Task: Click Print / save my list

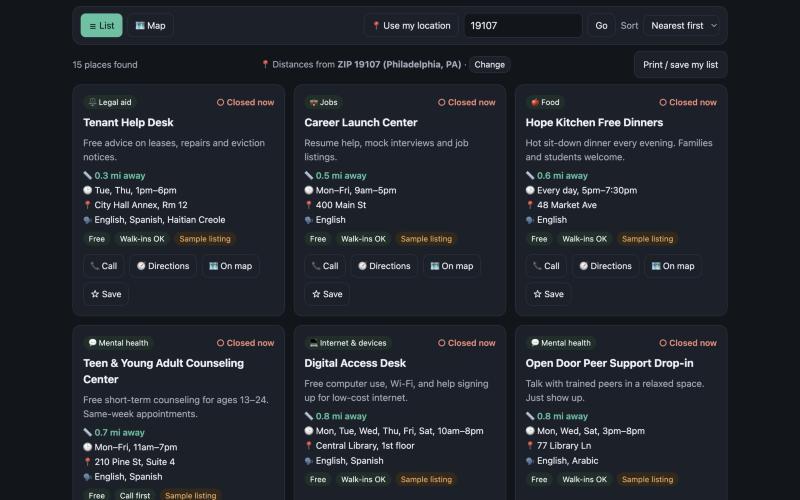Action: pyautogui.click(x=680, y=65)
